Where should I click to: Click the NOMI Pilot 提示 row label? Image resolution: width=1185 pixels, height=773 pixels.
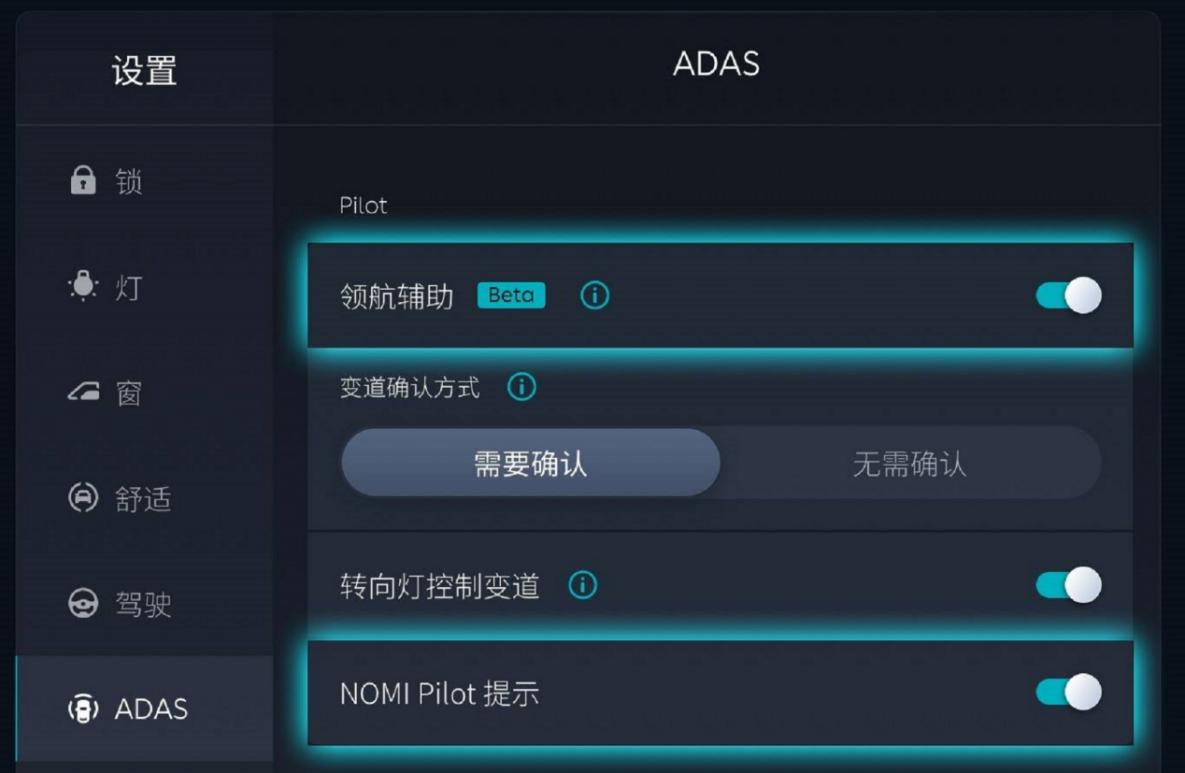click(x=439, y=693)
